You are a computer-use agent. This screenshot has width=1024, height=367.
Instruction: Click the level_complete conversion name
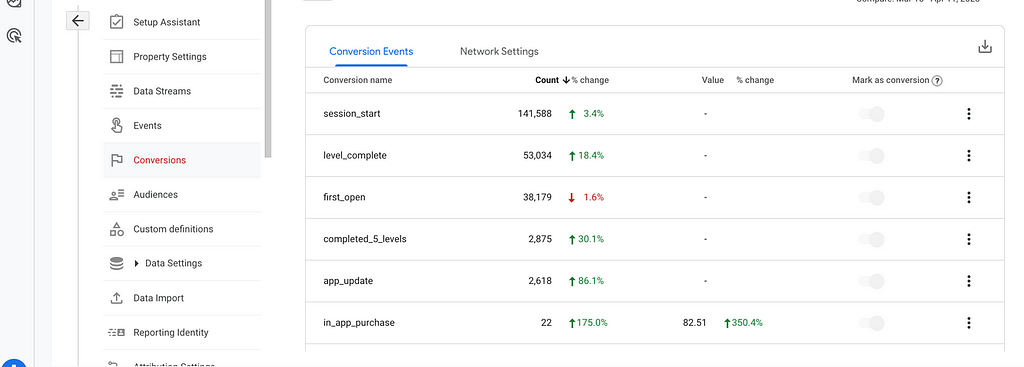click(x=355, y=155)
